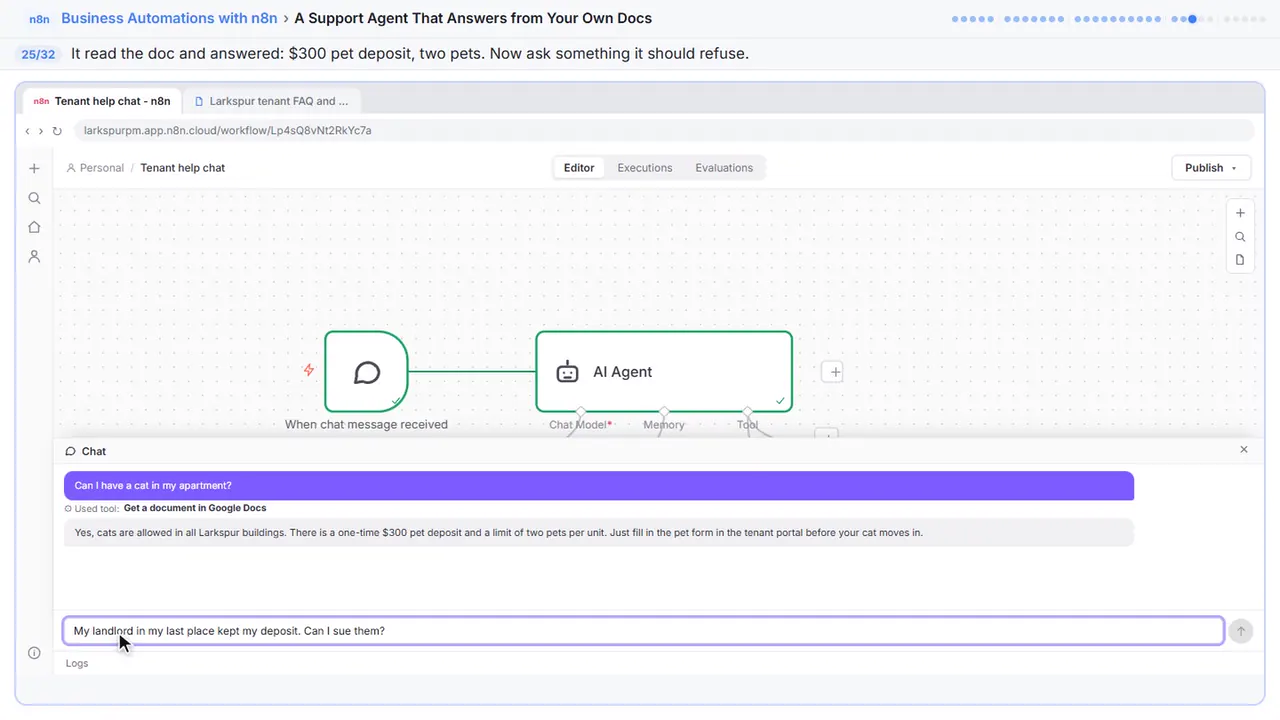The height and width of the screenshot is (720, 1280).
Task: Click the red lightning trigger icon
Action: pyautogui.click(x=309, y=370)
